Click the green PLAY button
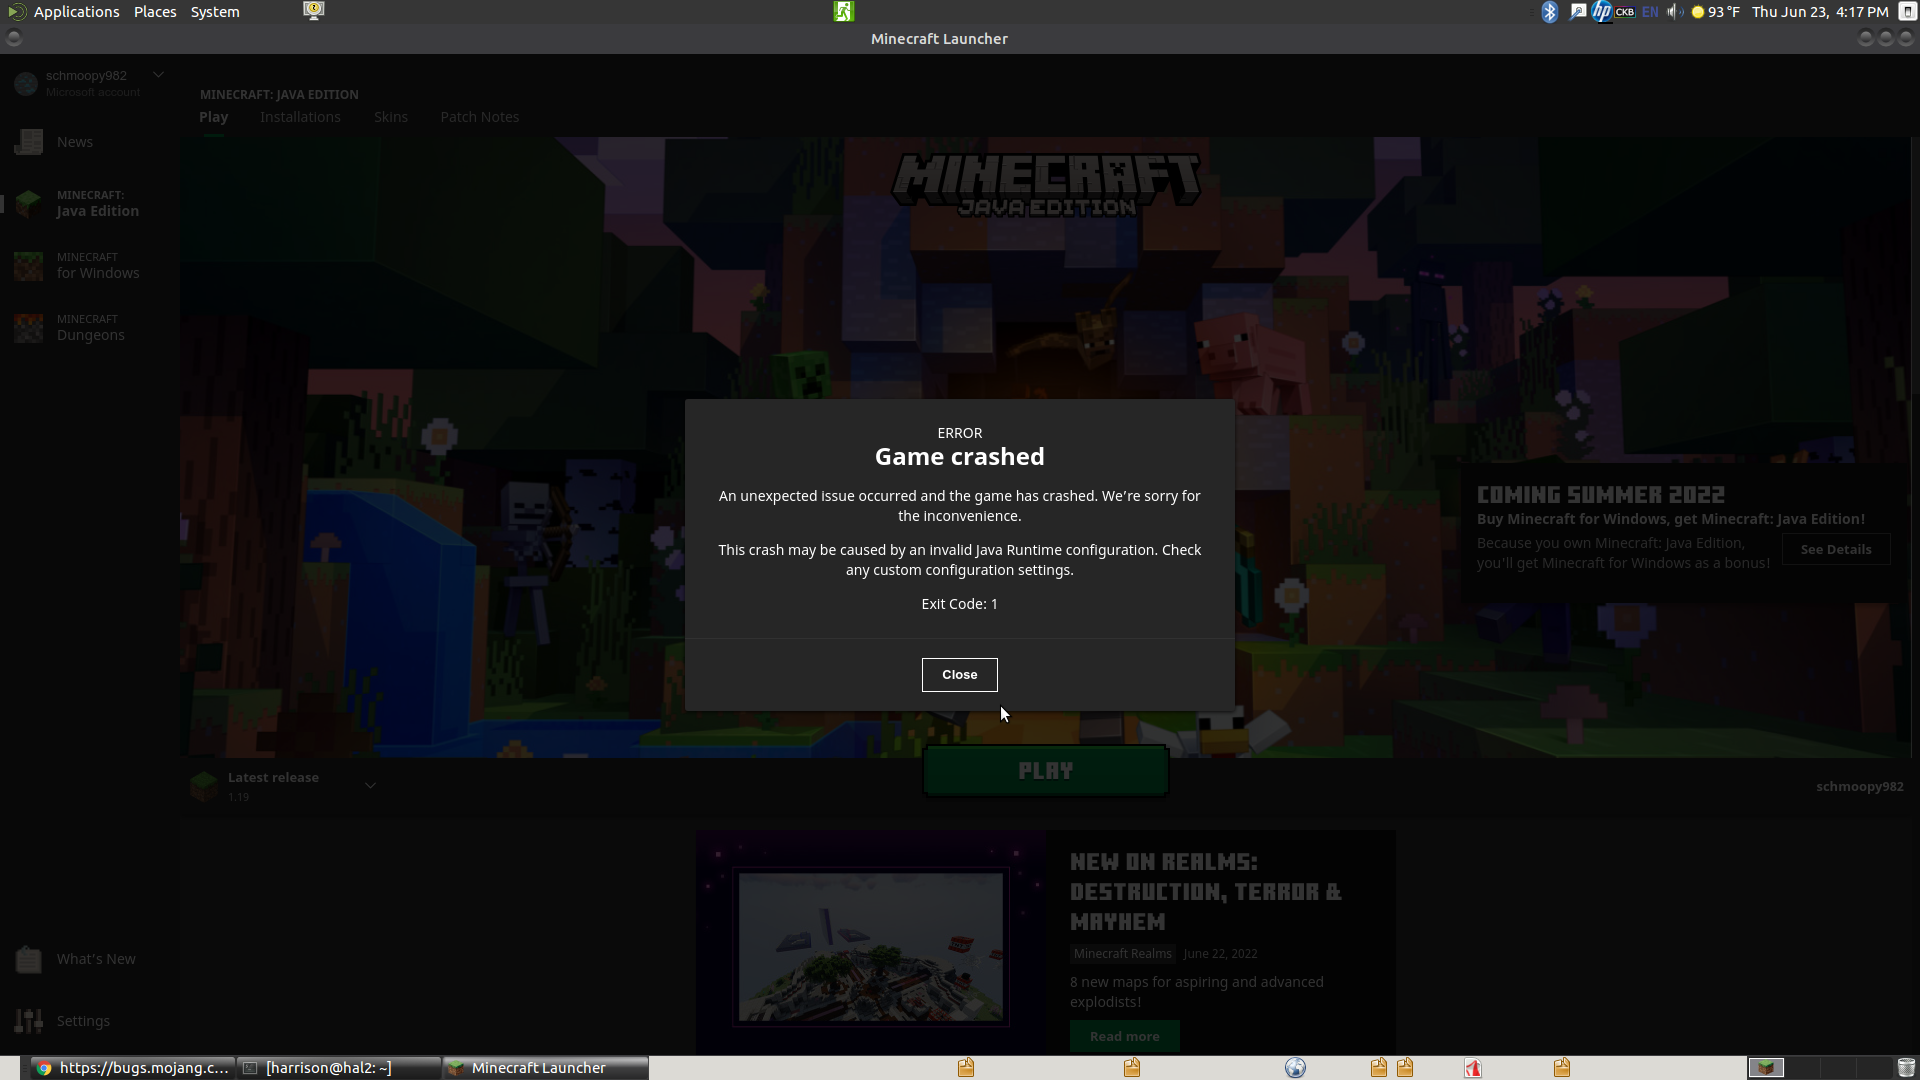Screen dimensions: 1920x1080 click(x=1045, y=771)
